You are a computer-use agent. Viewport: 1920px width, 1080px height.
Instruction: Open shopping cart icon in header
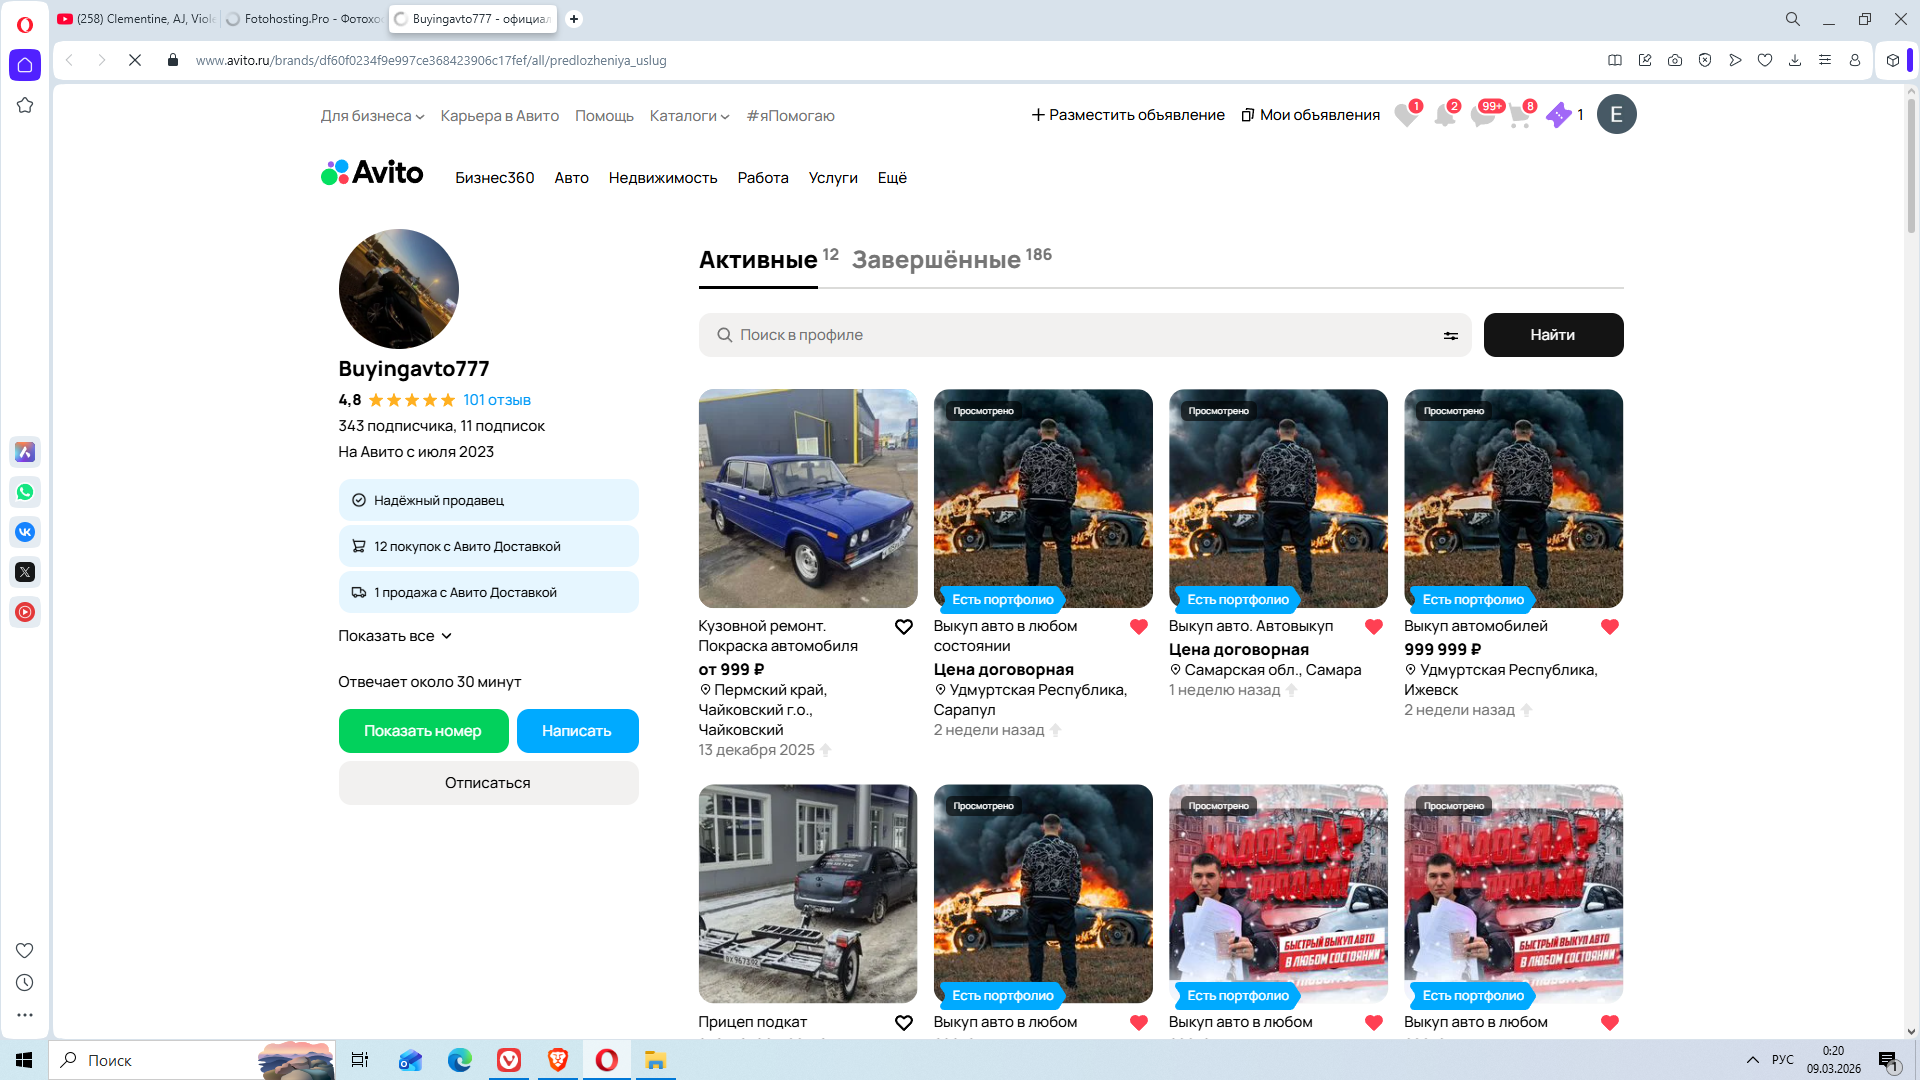coord(1519,116)
